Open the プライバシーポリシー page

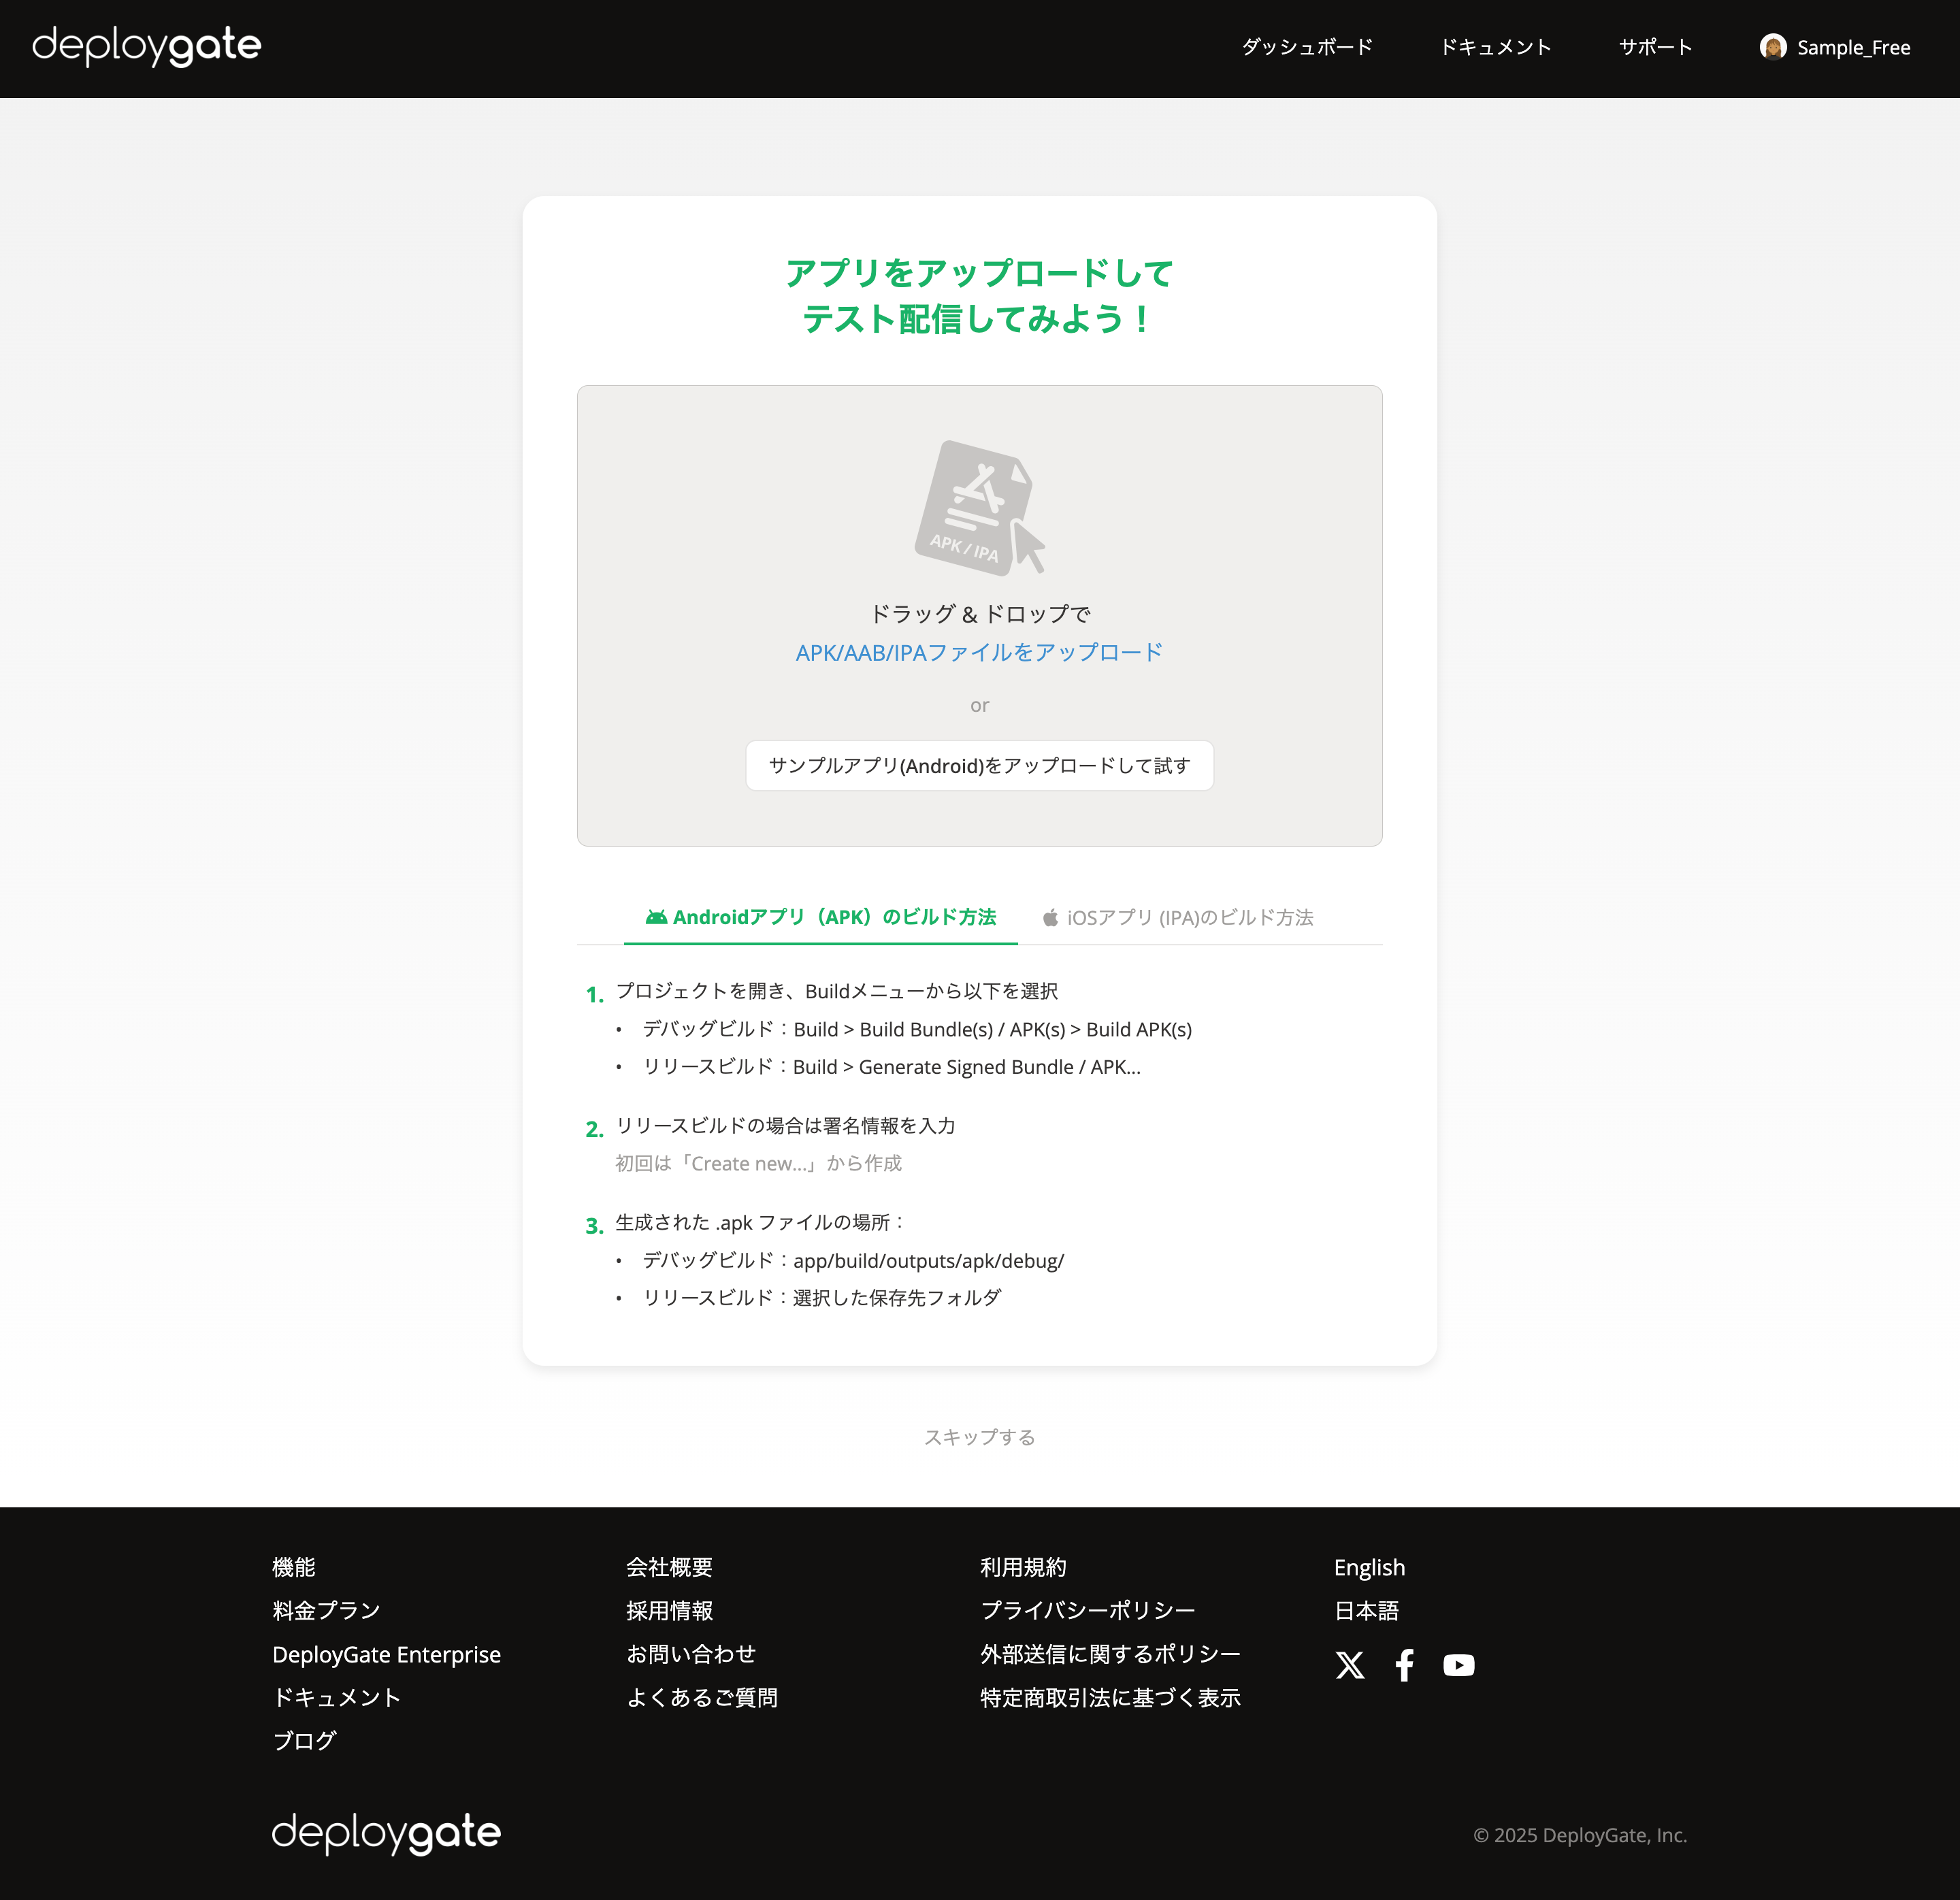pyautogui.click(x=1087, y=1610)
